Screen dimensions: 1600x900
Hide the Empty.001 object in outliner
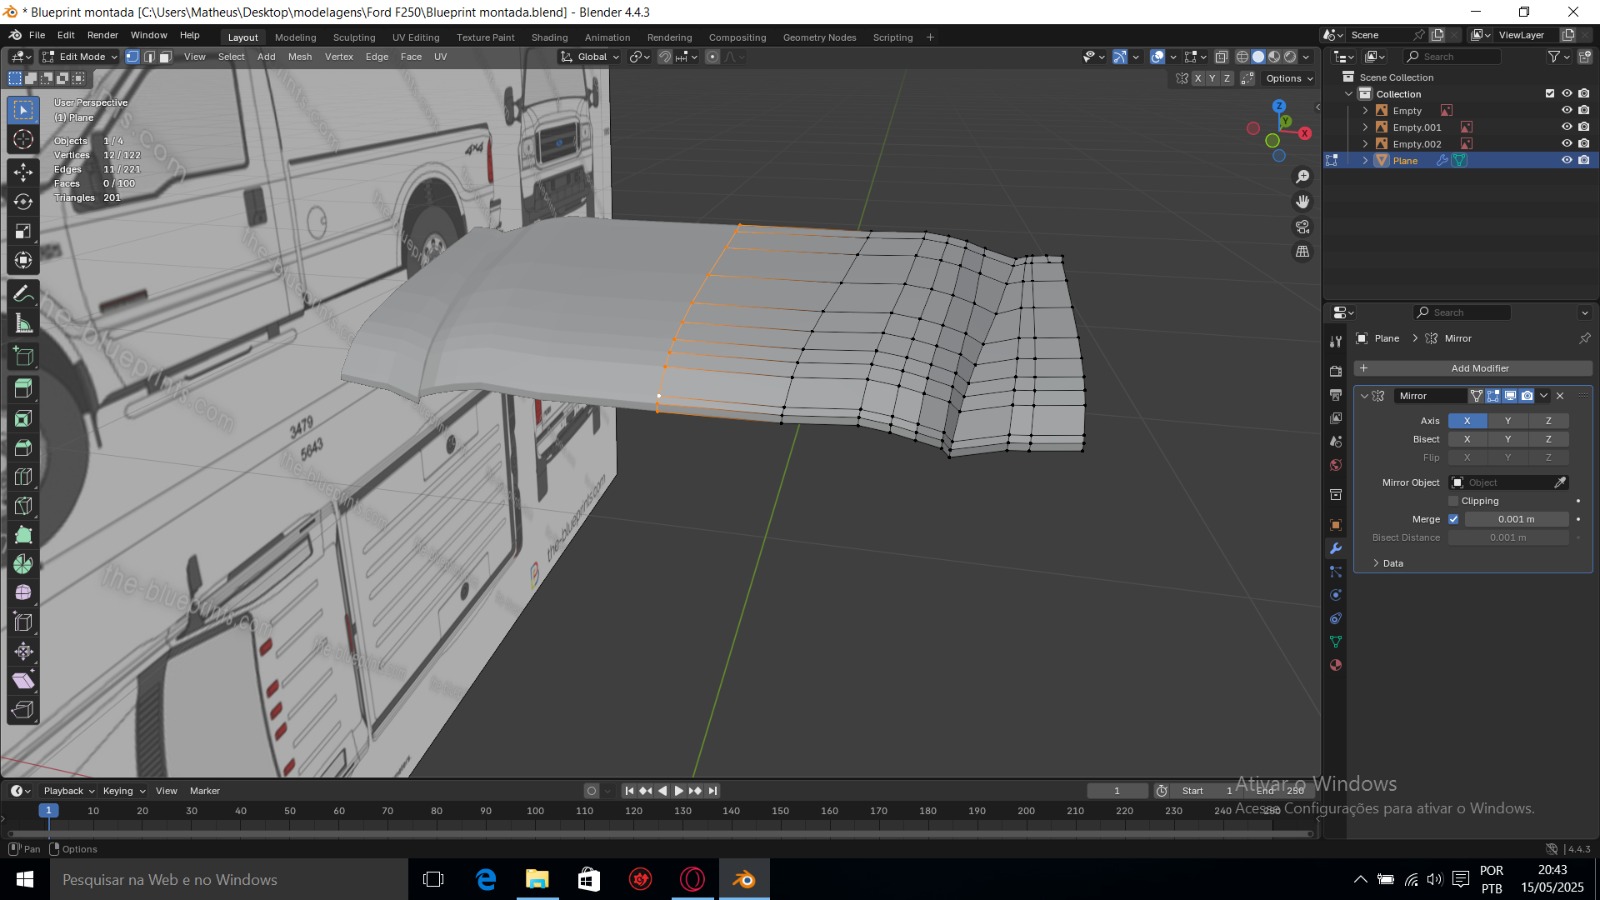(1567, 127)
